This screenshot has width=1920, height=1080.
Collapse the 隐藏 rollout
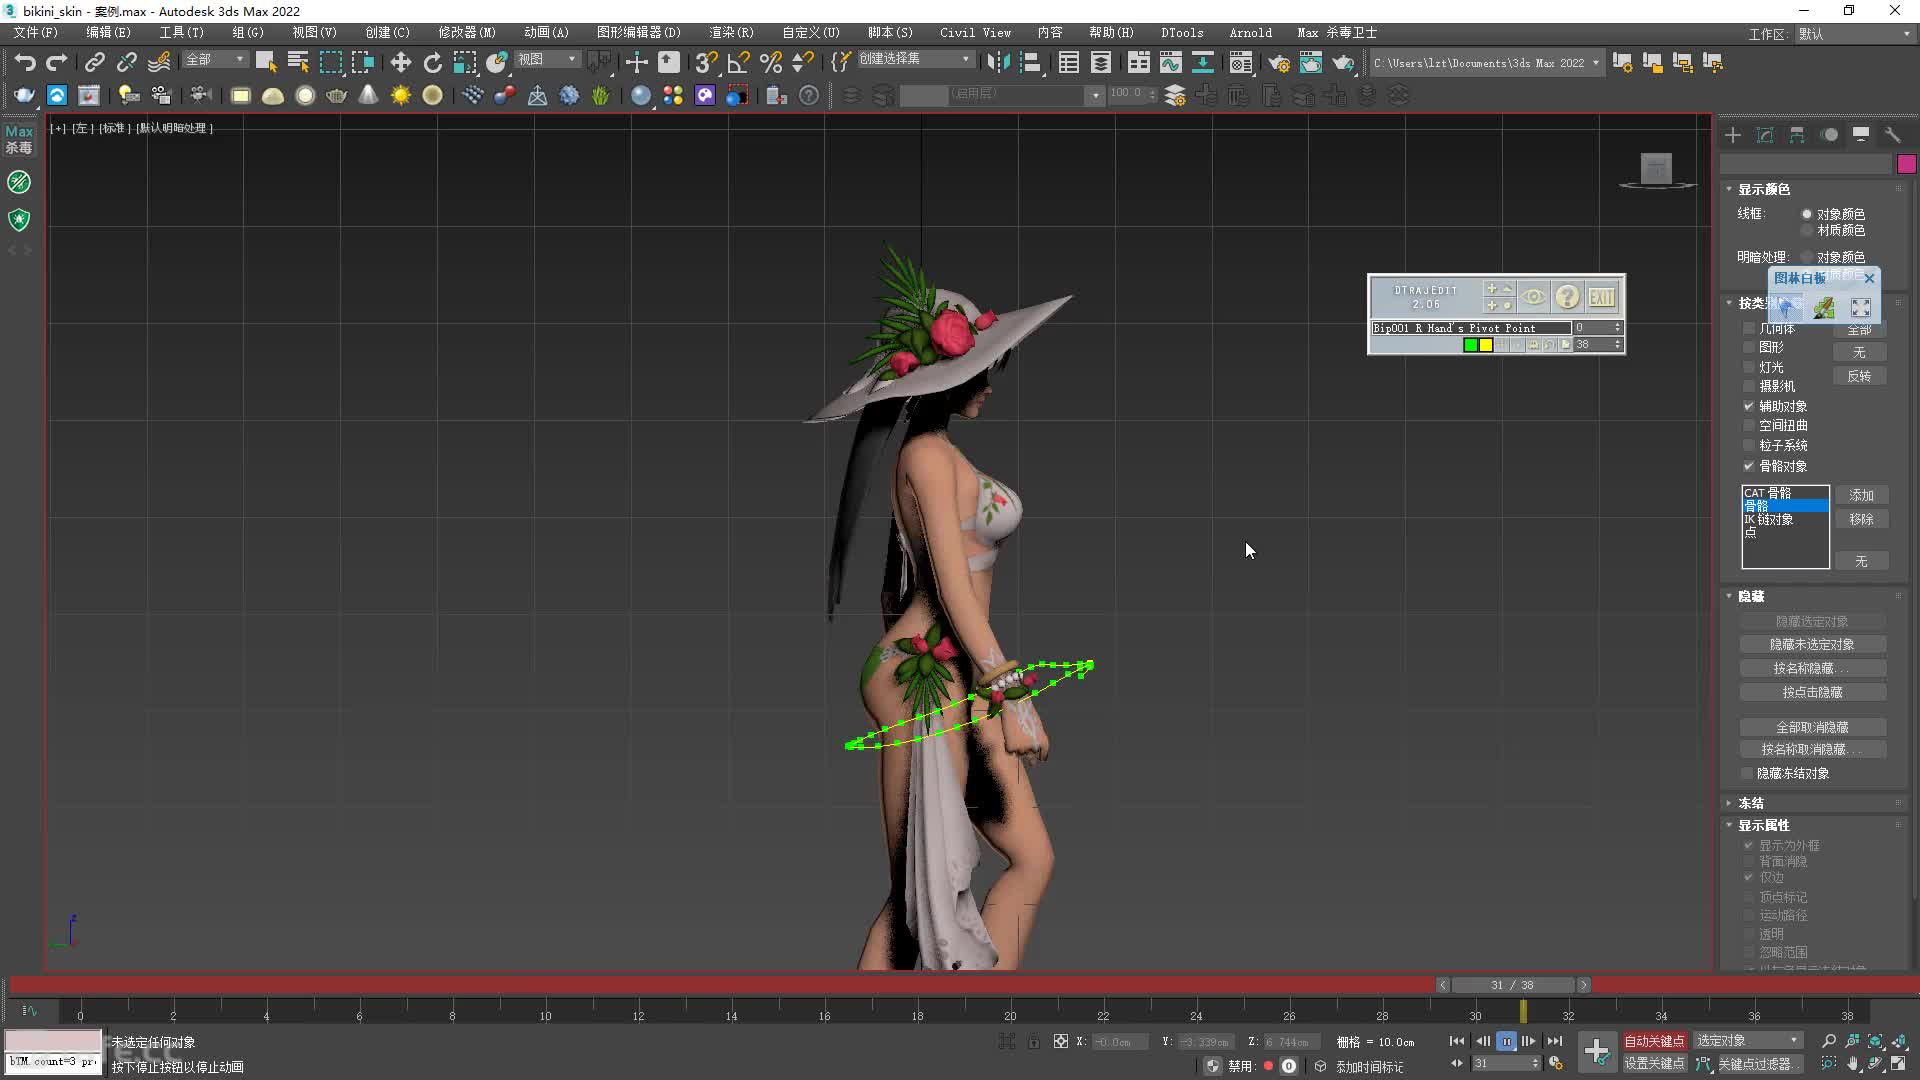(x=1750, y=596)
